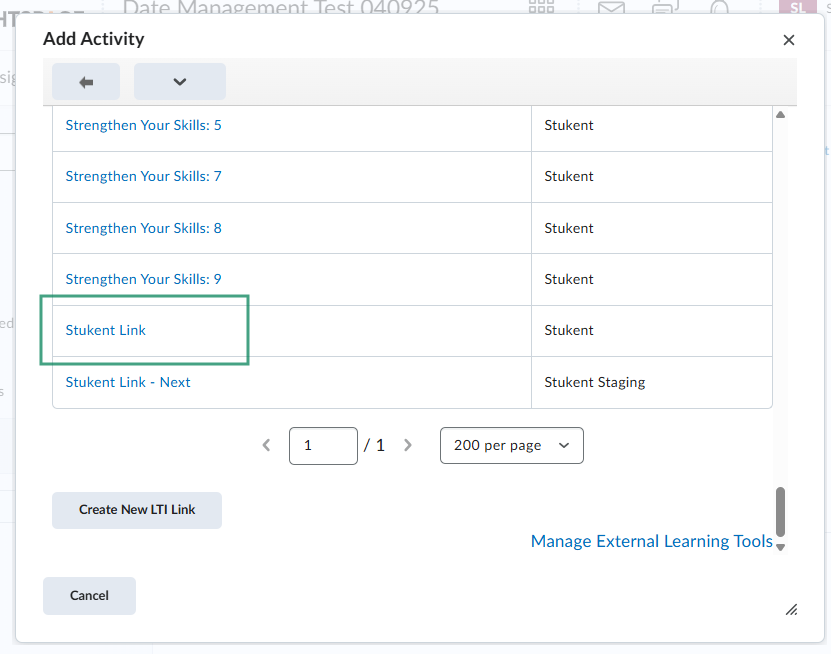
Task: Click the page number input field
Action: pos(323,446)
